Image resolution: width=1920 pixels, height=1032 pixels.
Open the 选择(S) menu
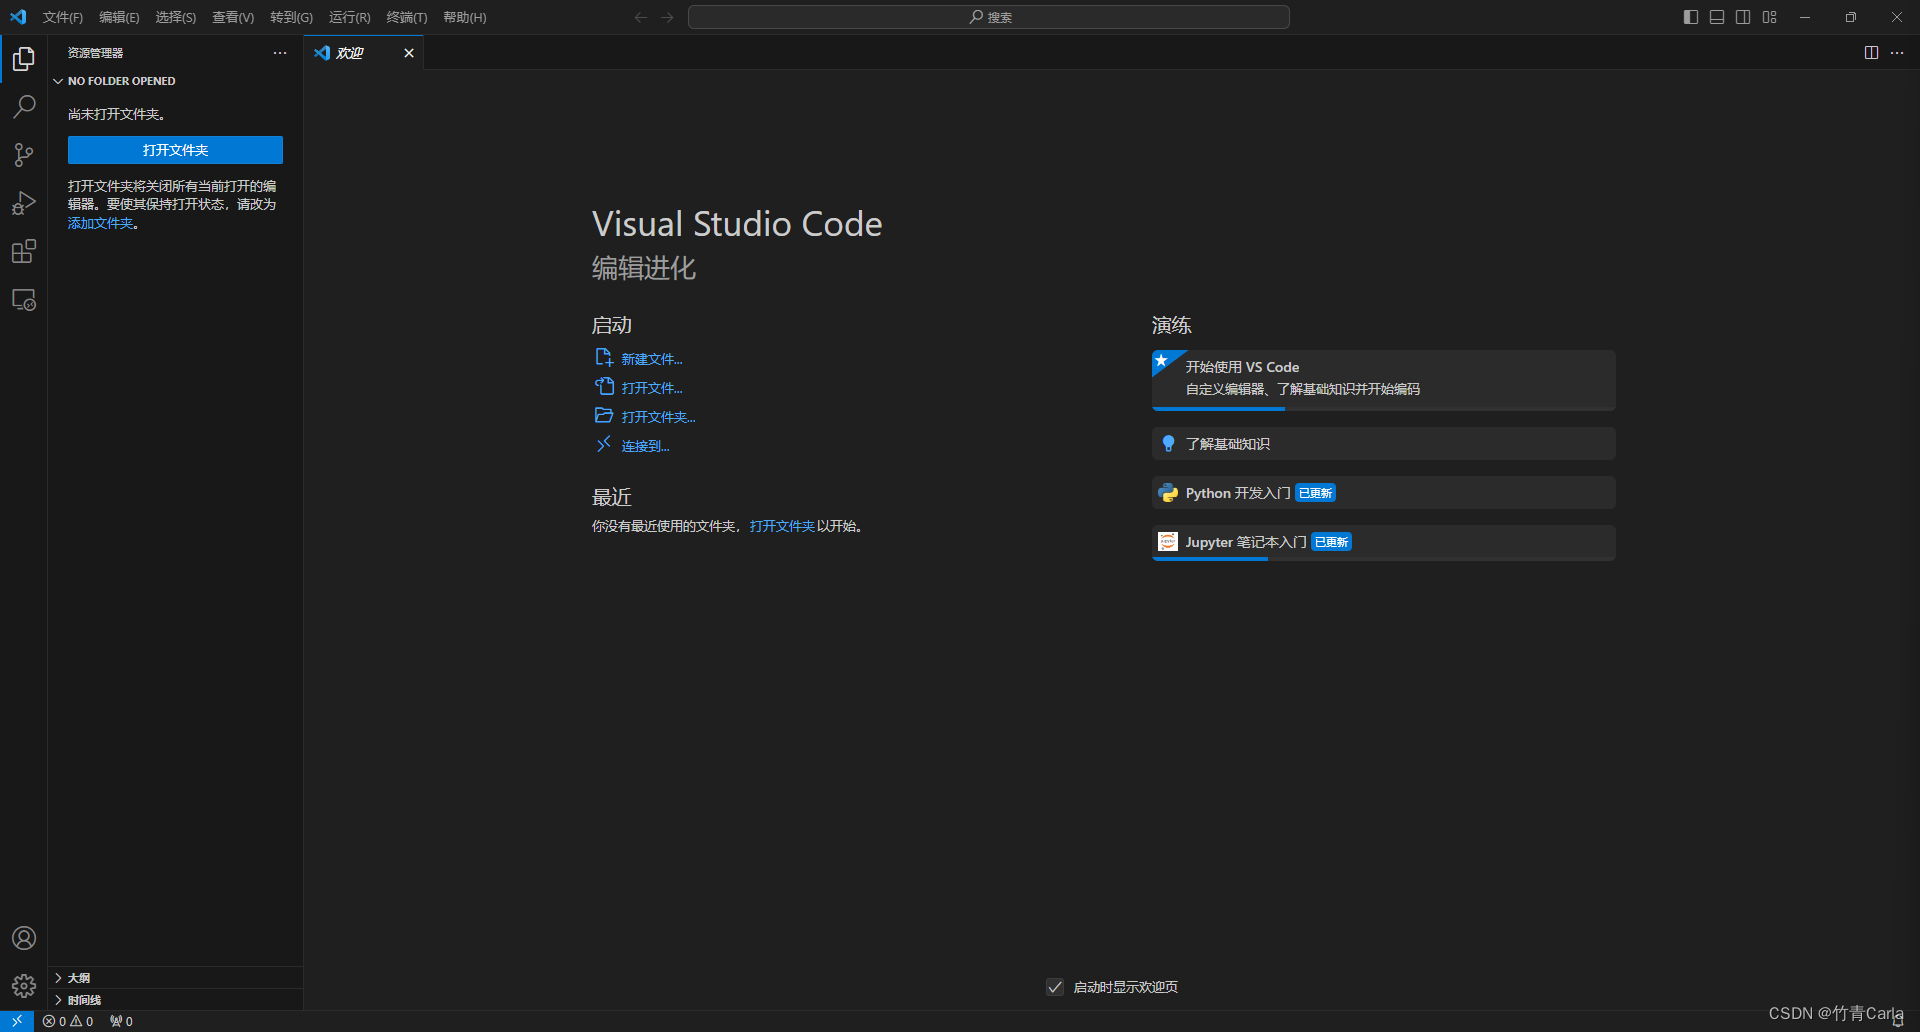click(176, 17)
